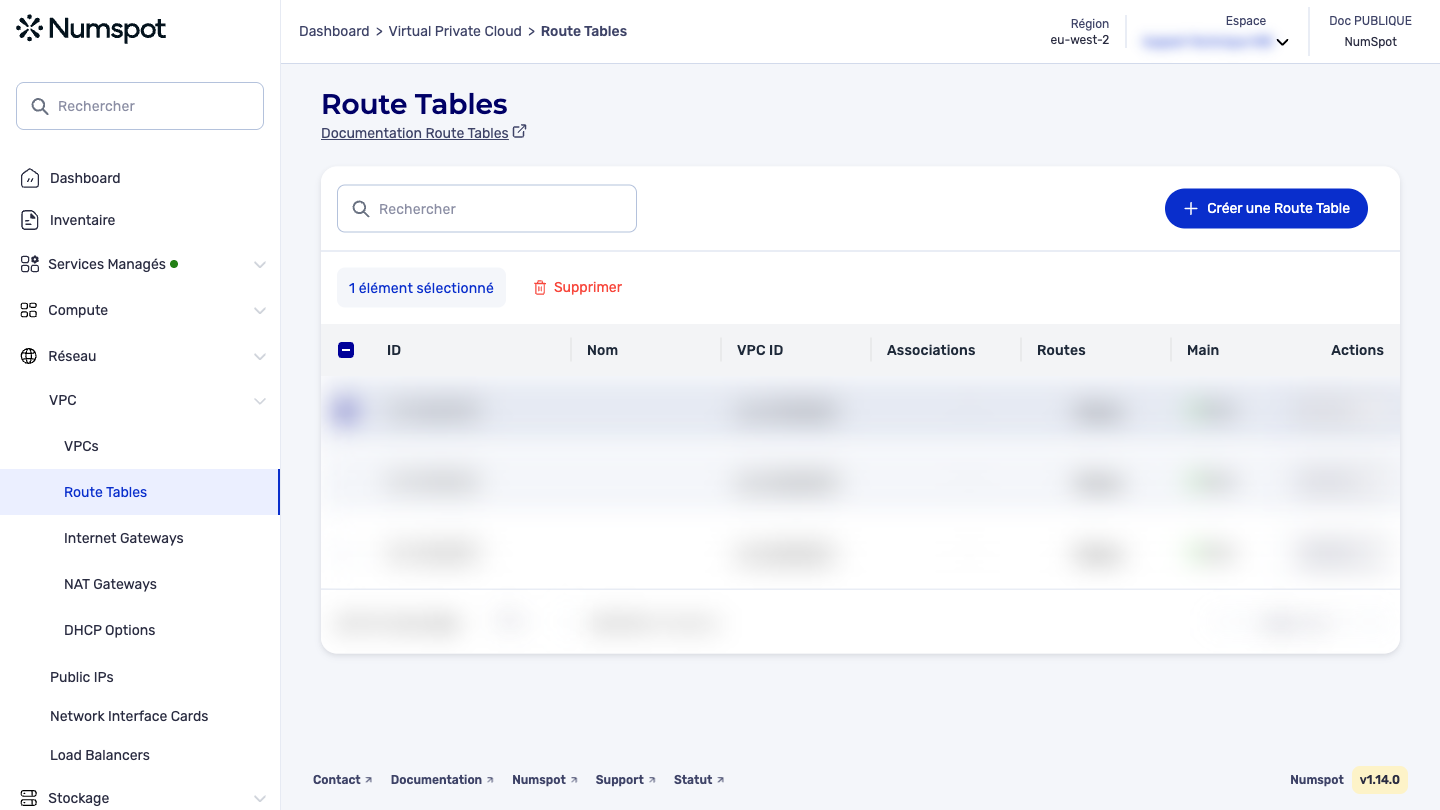Image resolution: width=1440 pixels, height=810 pixels.
Task: Click the Stockage storage icon
Action: coord(29,798)
